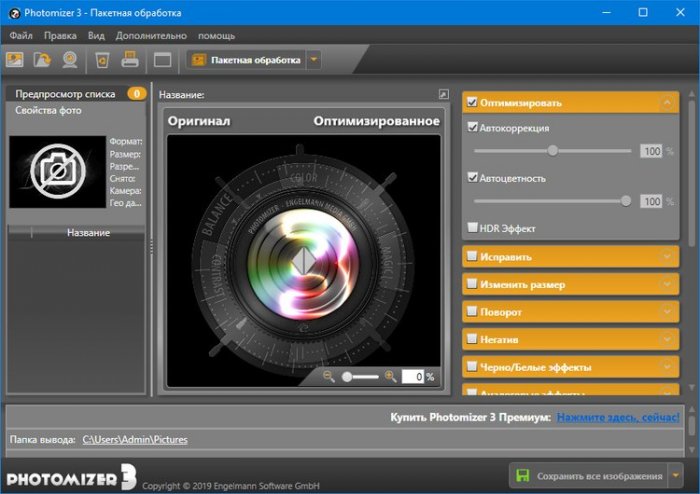Click the trash bin toolbar icon

(x=103, y=60)
